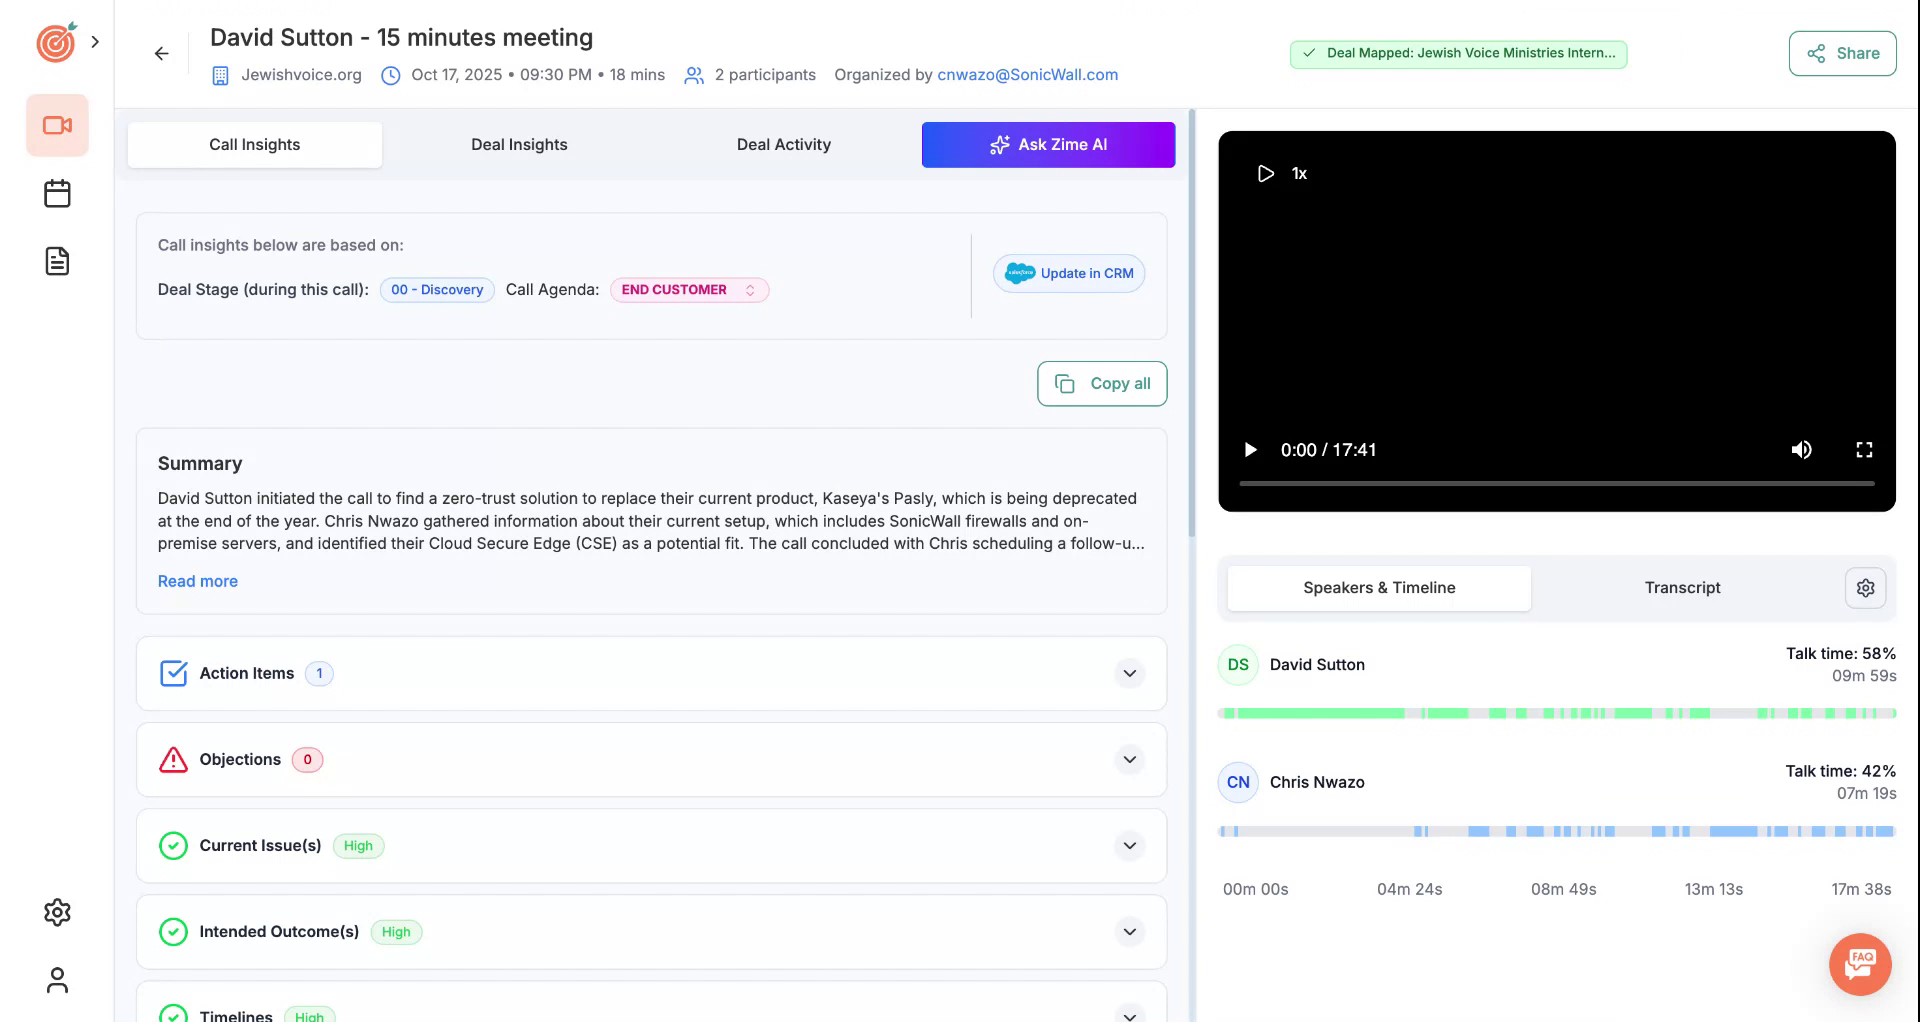Image resolution: width=1920 pixels, height=1022 pixels.
Task: Open the calendar icon in sidebar
Action: coord(57,194)
